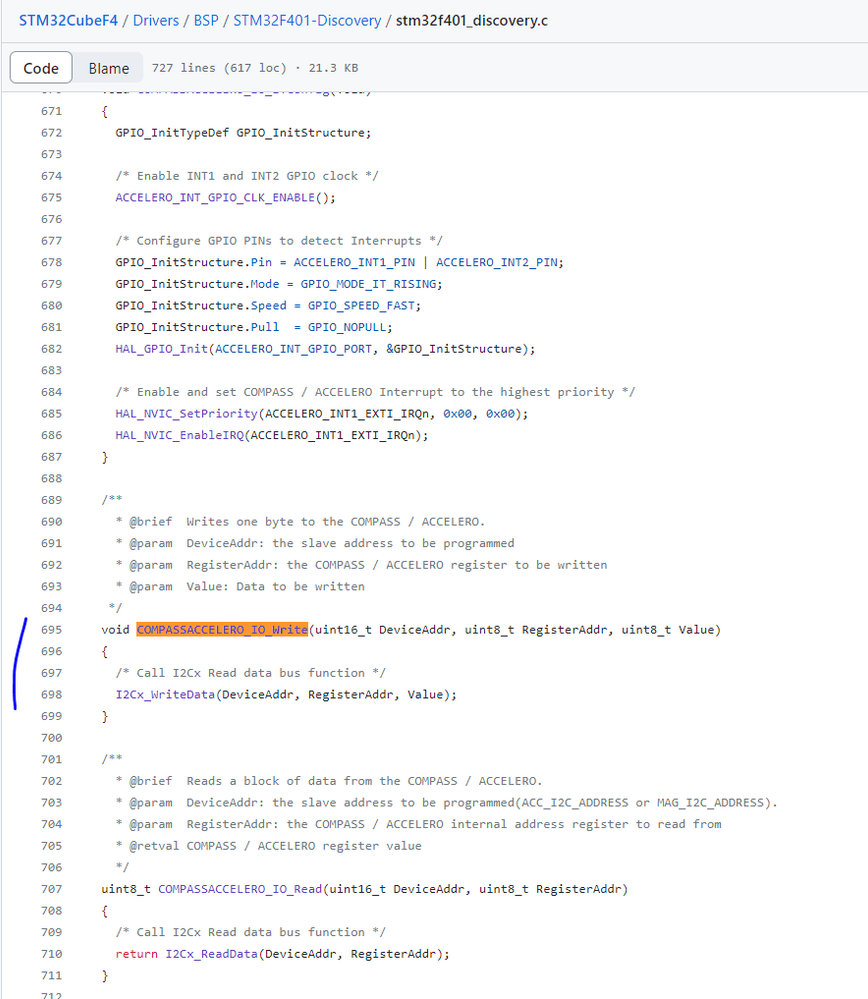Select line number 695
Screen dimensions: 868x999
click(x=52, y=629)
